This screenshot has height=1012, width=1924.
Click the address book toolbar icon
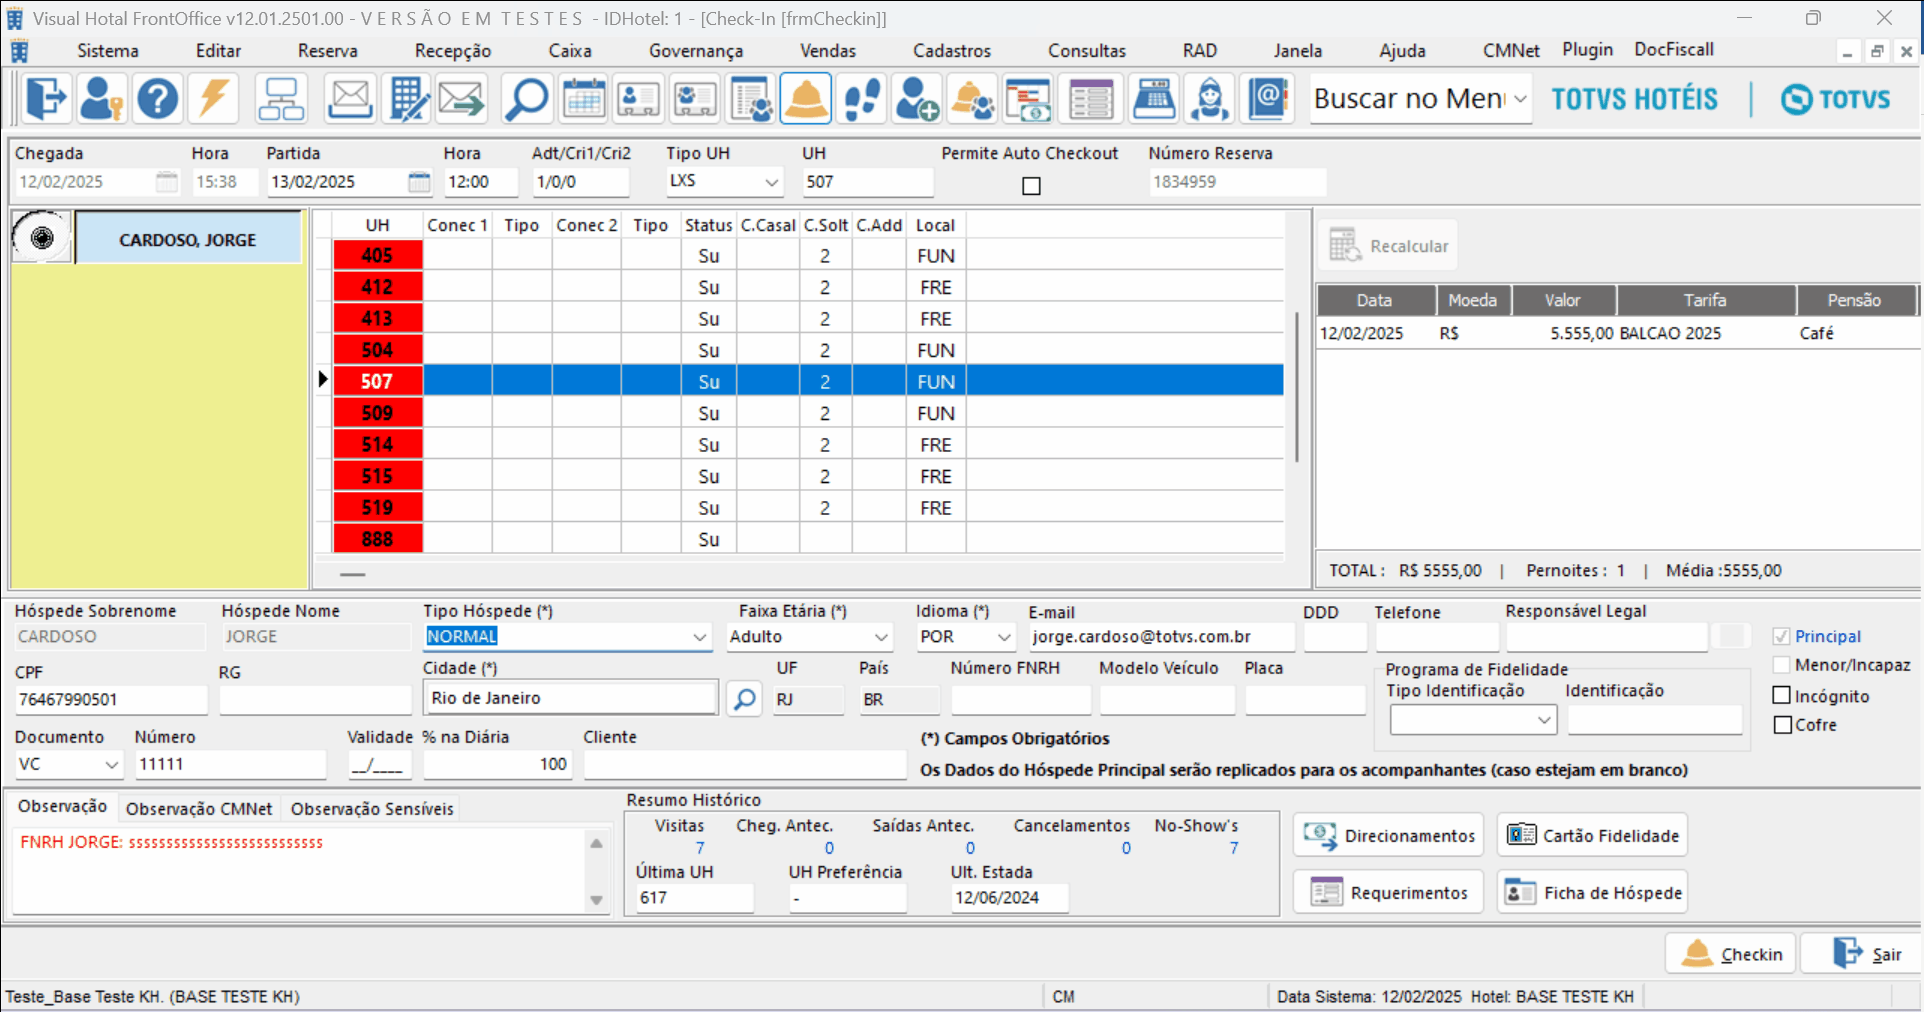(1268, 99)
